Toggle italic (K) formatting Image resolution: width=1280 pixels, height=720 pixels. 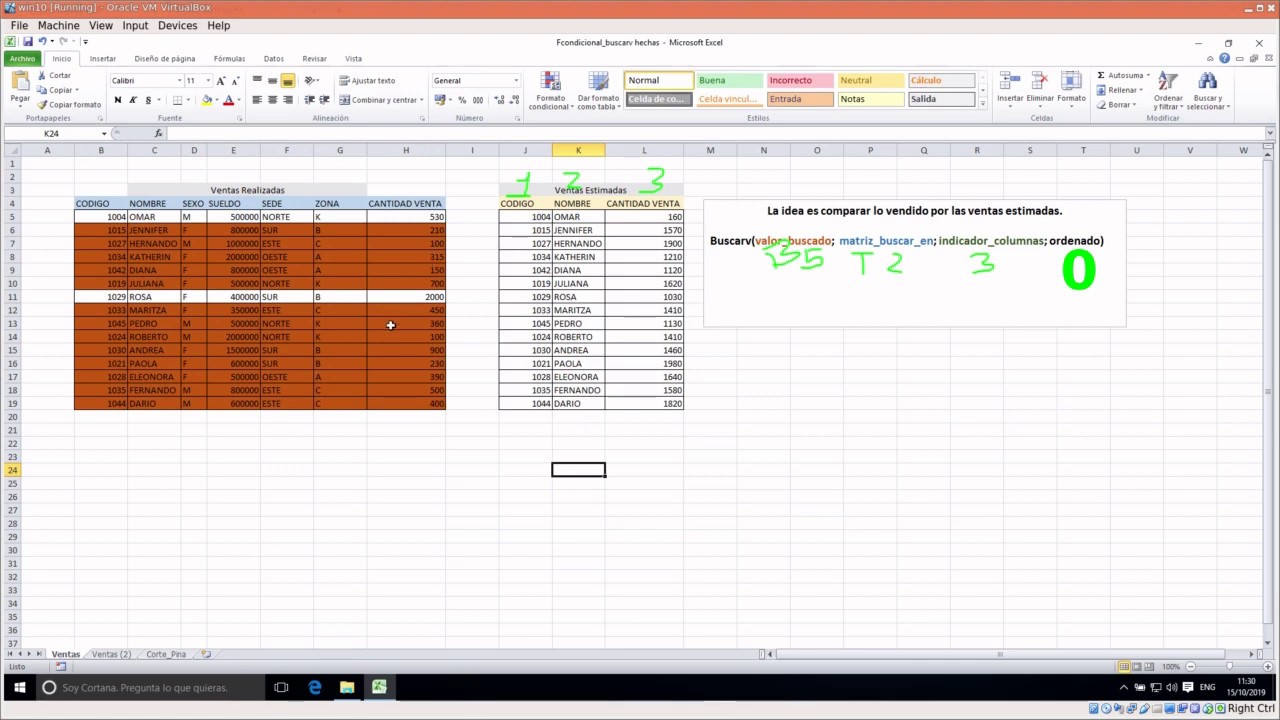tap(132, 100)
